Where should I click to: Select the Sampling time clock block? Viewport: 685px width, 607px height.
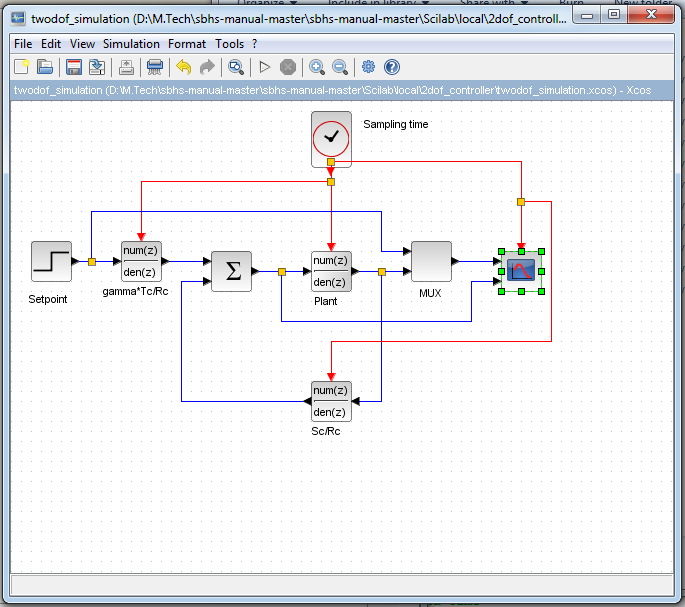331,138
